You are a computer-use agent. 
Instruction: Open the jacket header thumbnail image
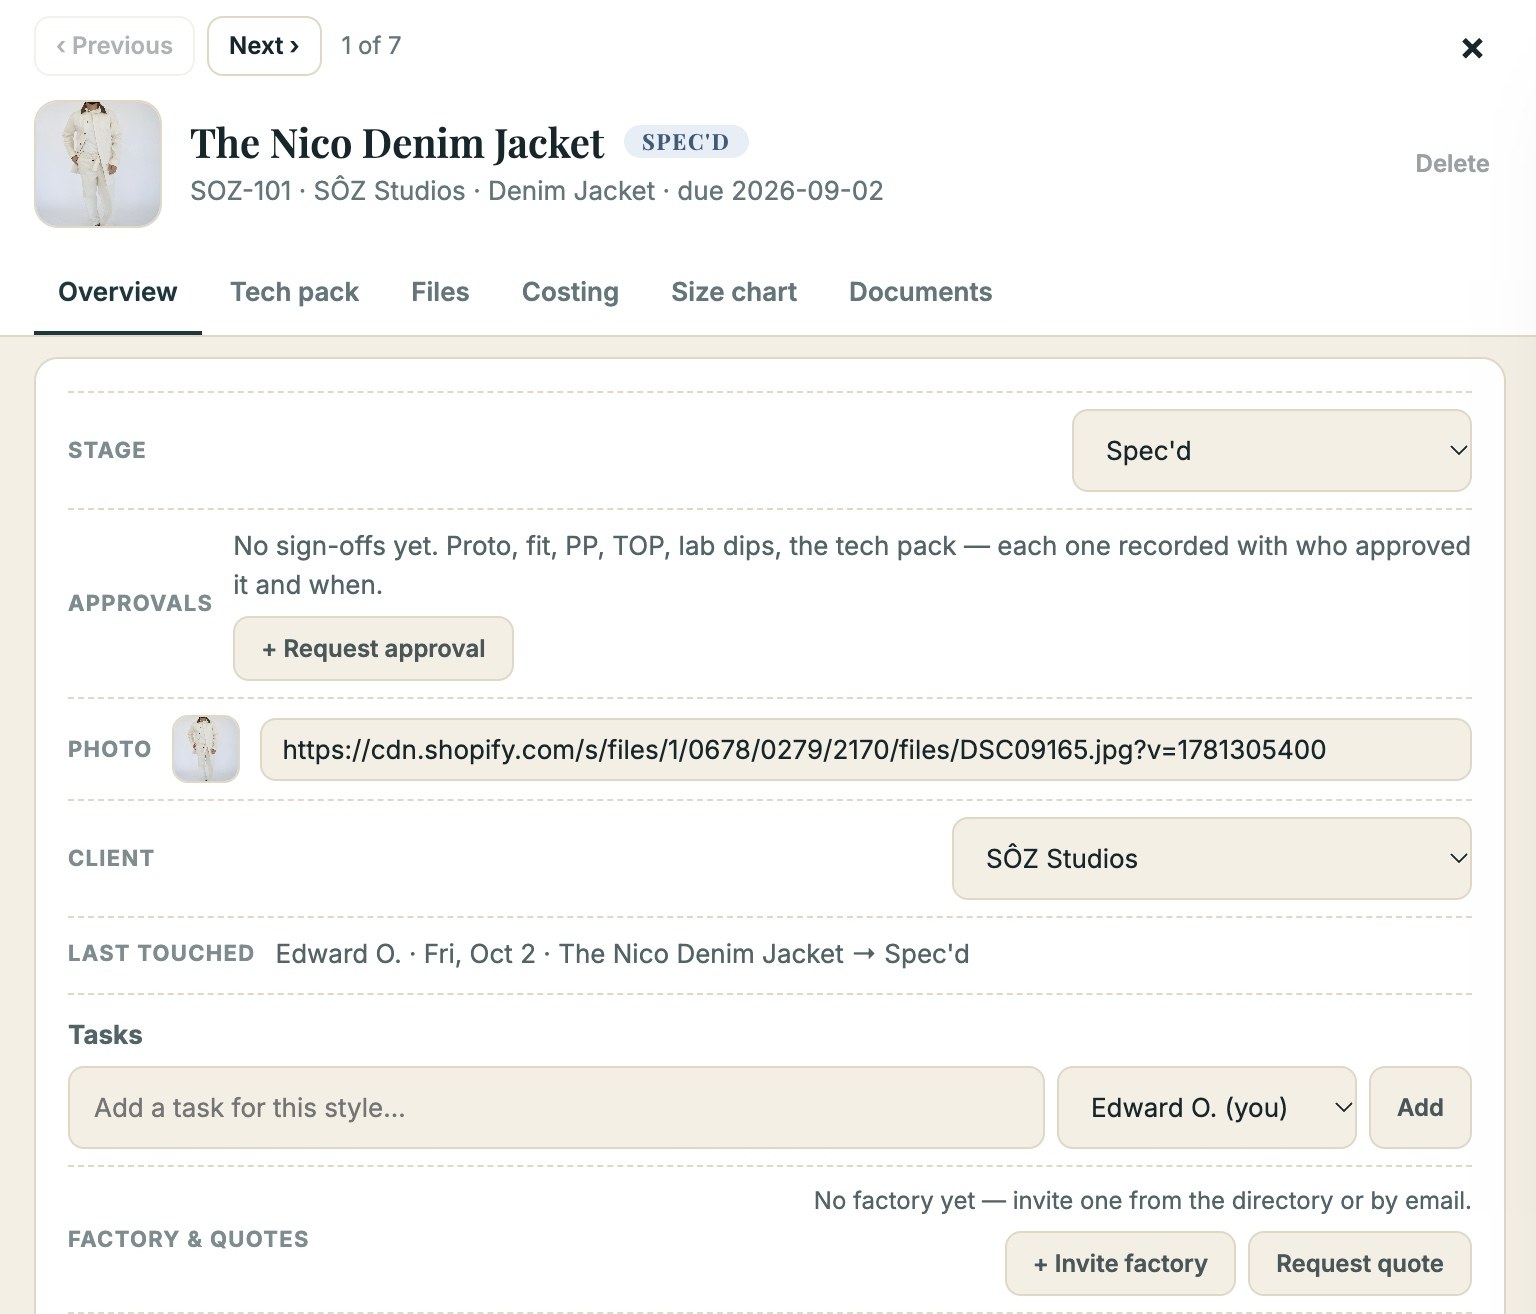click(98, 164)
